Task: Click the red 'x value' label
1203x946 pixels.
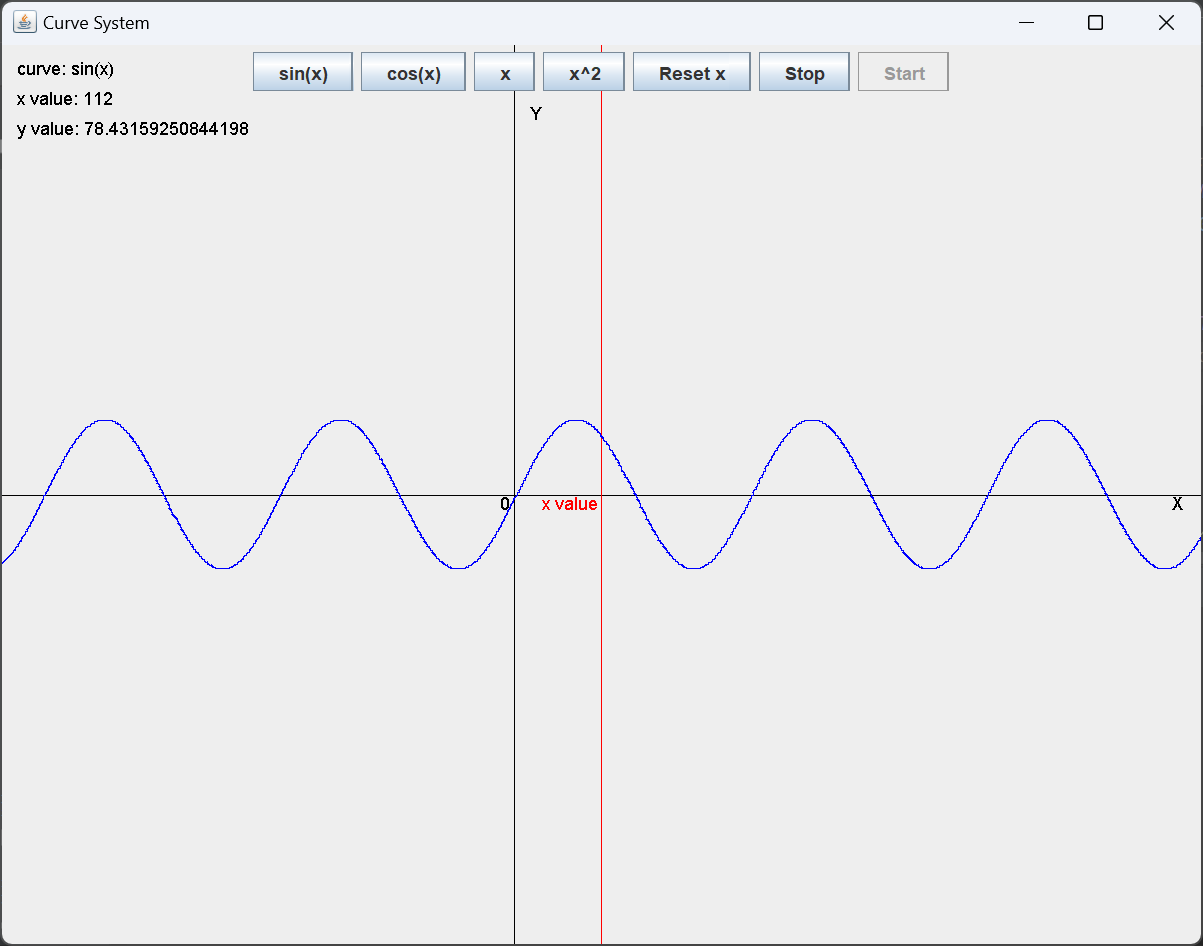Action: [x=569, y=504]
